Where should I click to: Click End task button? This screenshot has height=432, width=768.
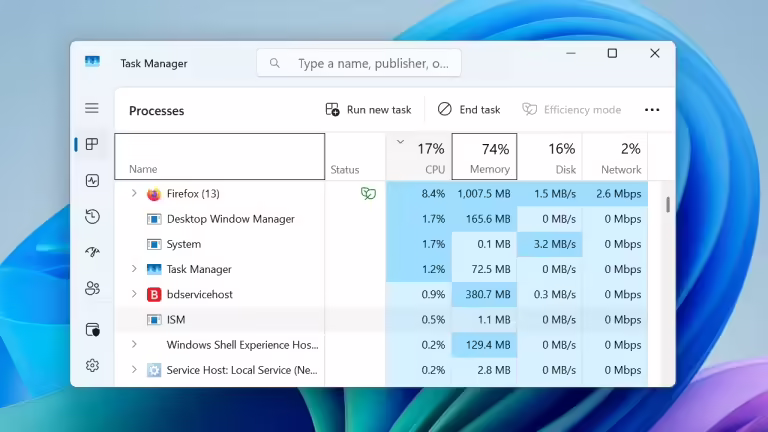(469, 110)
